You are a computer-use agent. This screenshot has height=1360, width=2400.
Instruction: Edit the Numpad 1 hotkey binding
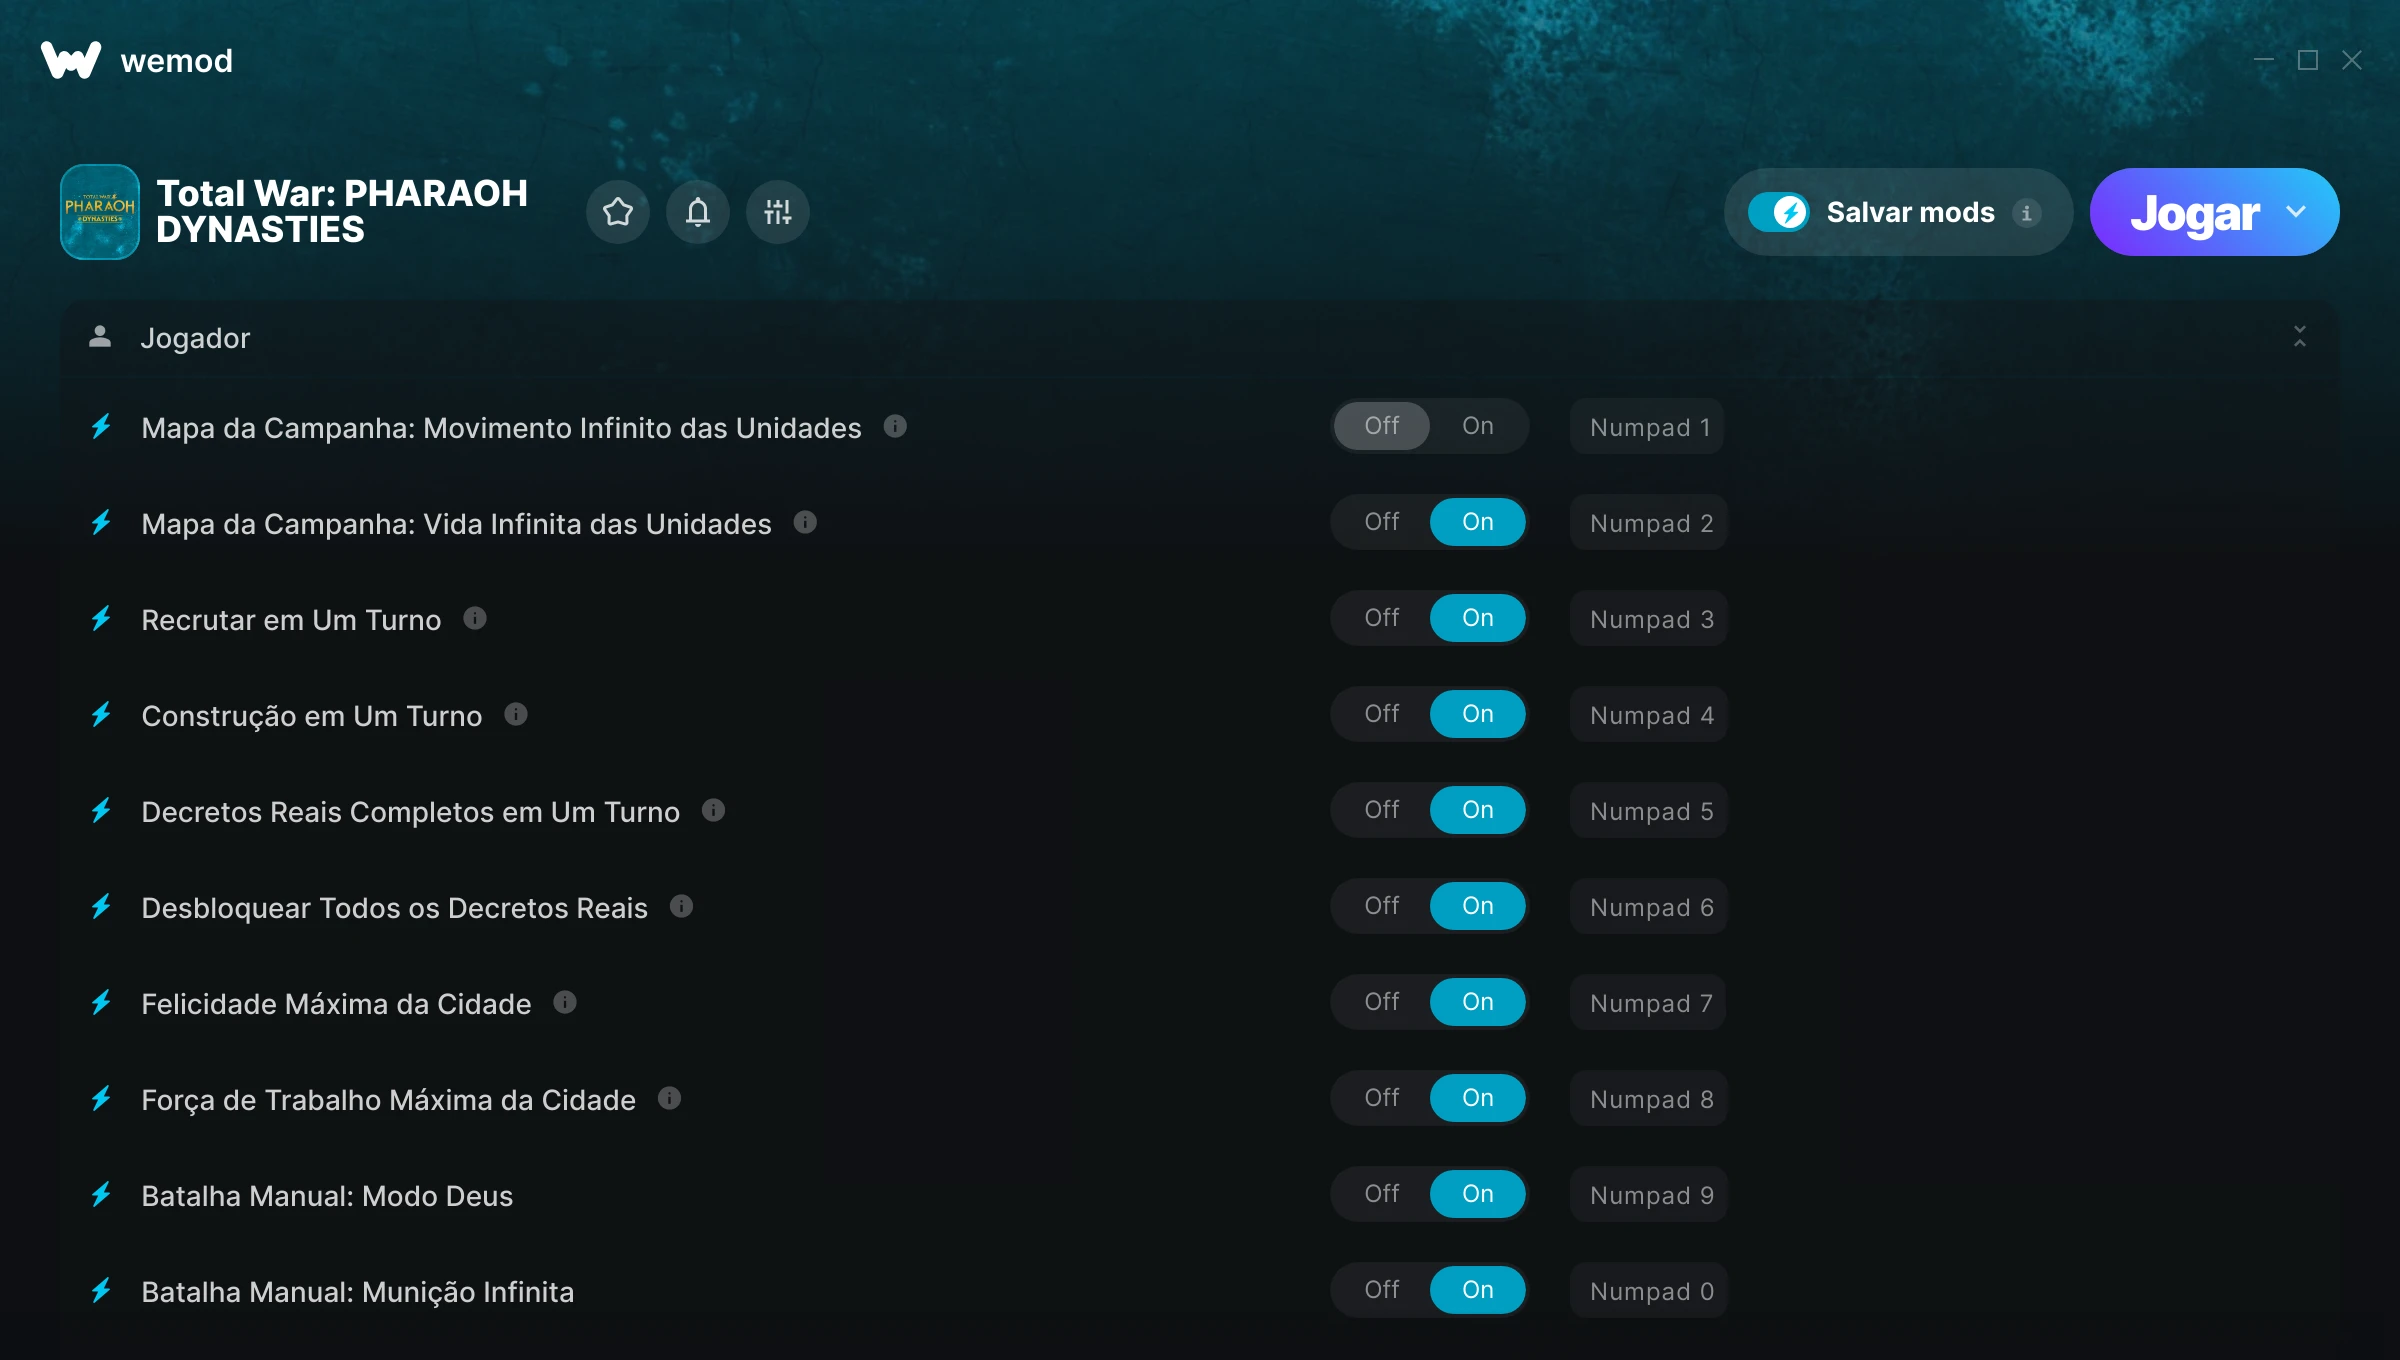(x=1648, y=427)
